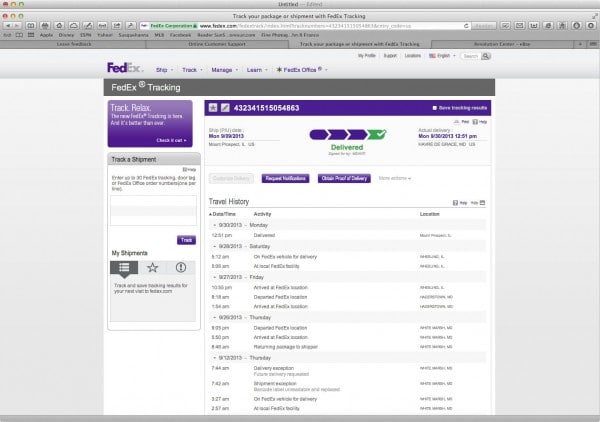Click the search magnifier icon on the FedEx page
This screenshot has height=422, width=600.
click(x=486, y=56)
